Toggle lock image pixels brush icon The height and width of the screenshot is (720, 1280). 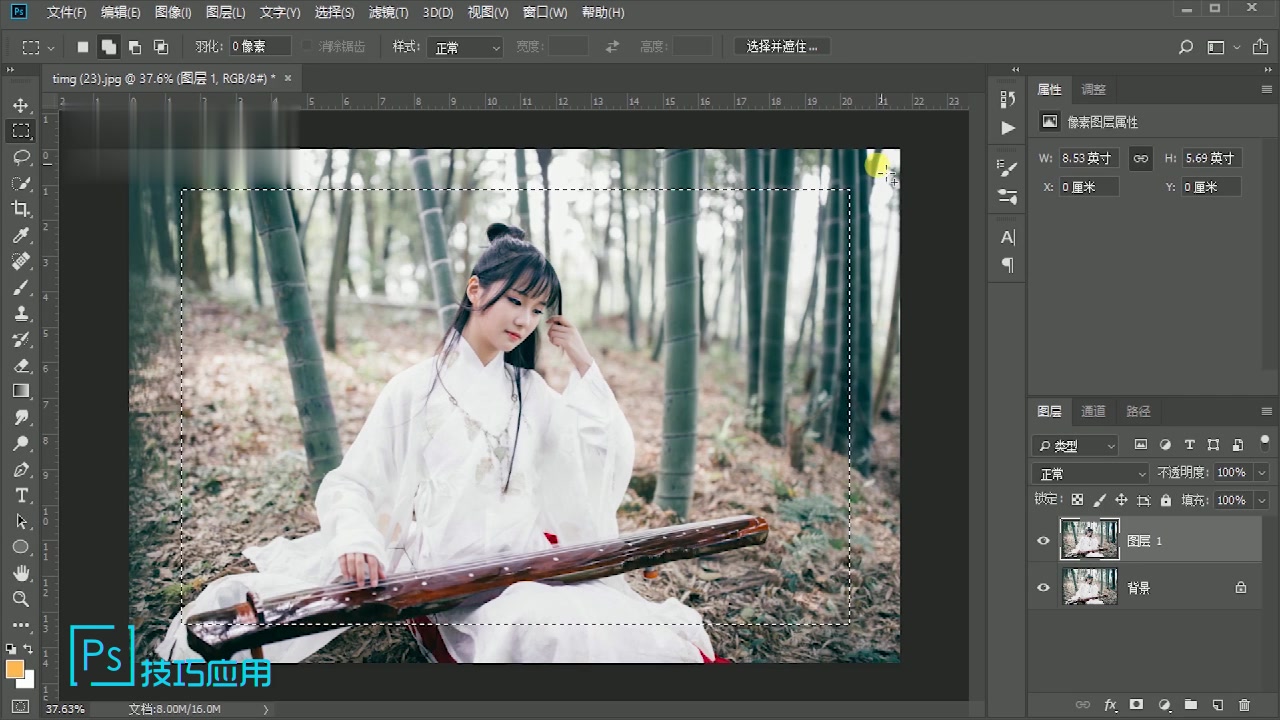pyautogui.click(x=1099, y=500)
